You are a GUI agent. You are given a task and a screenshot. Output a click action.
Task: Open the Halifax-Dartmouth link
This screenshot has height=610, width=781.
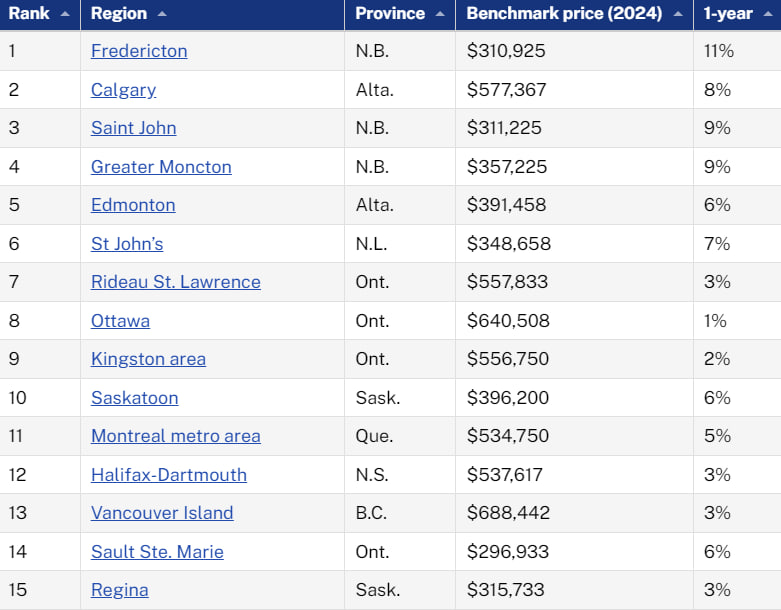[x=169, y=475]
